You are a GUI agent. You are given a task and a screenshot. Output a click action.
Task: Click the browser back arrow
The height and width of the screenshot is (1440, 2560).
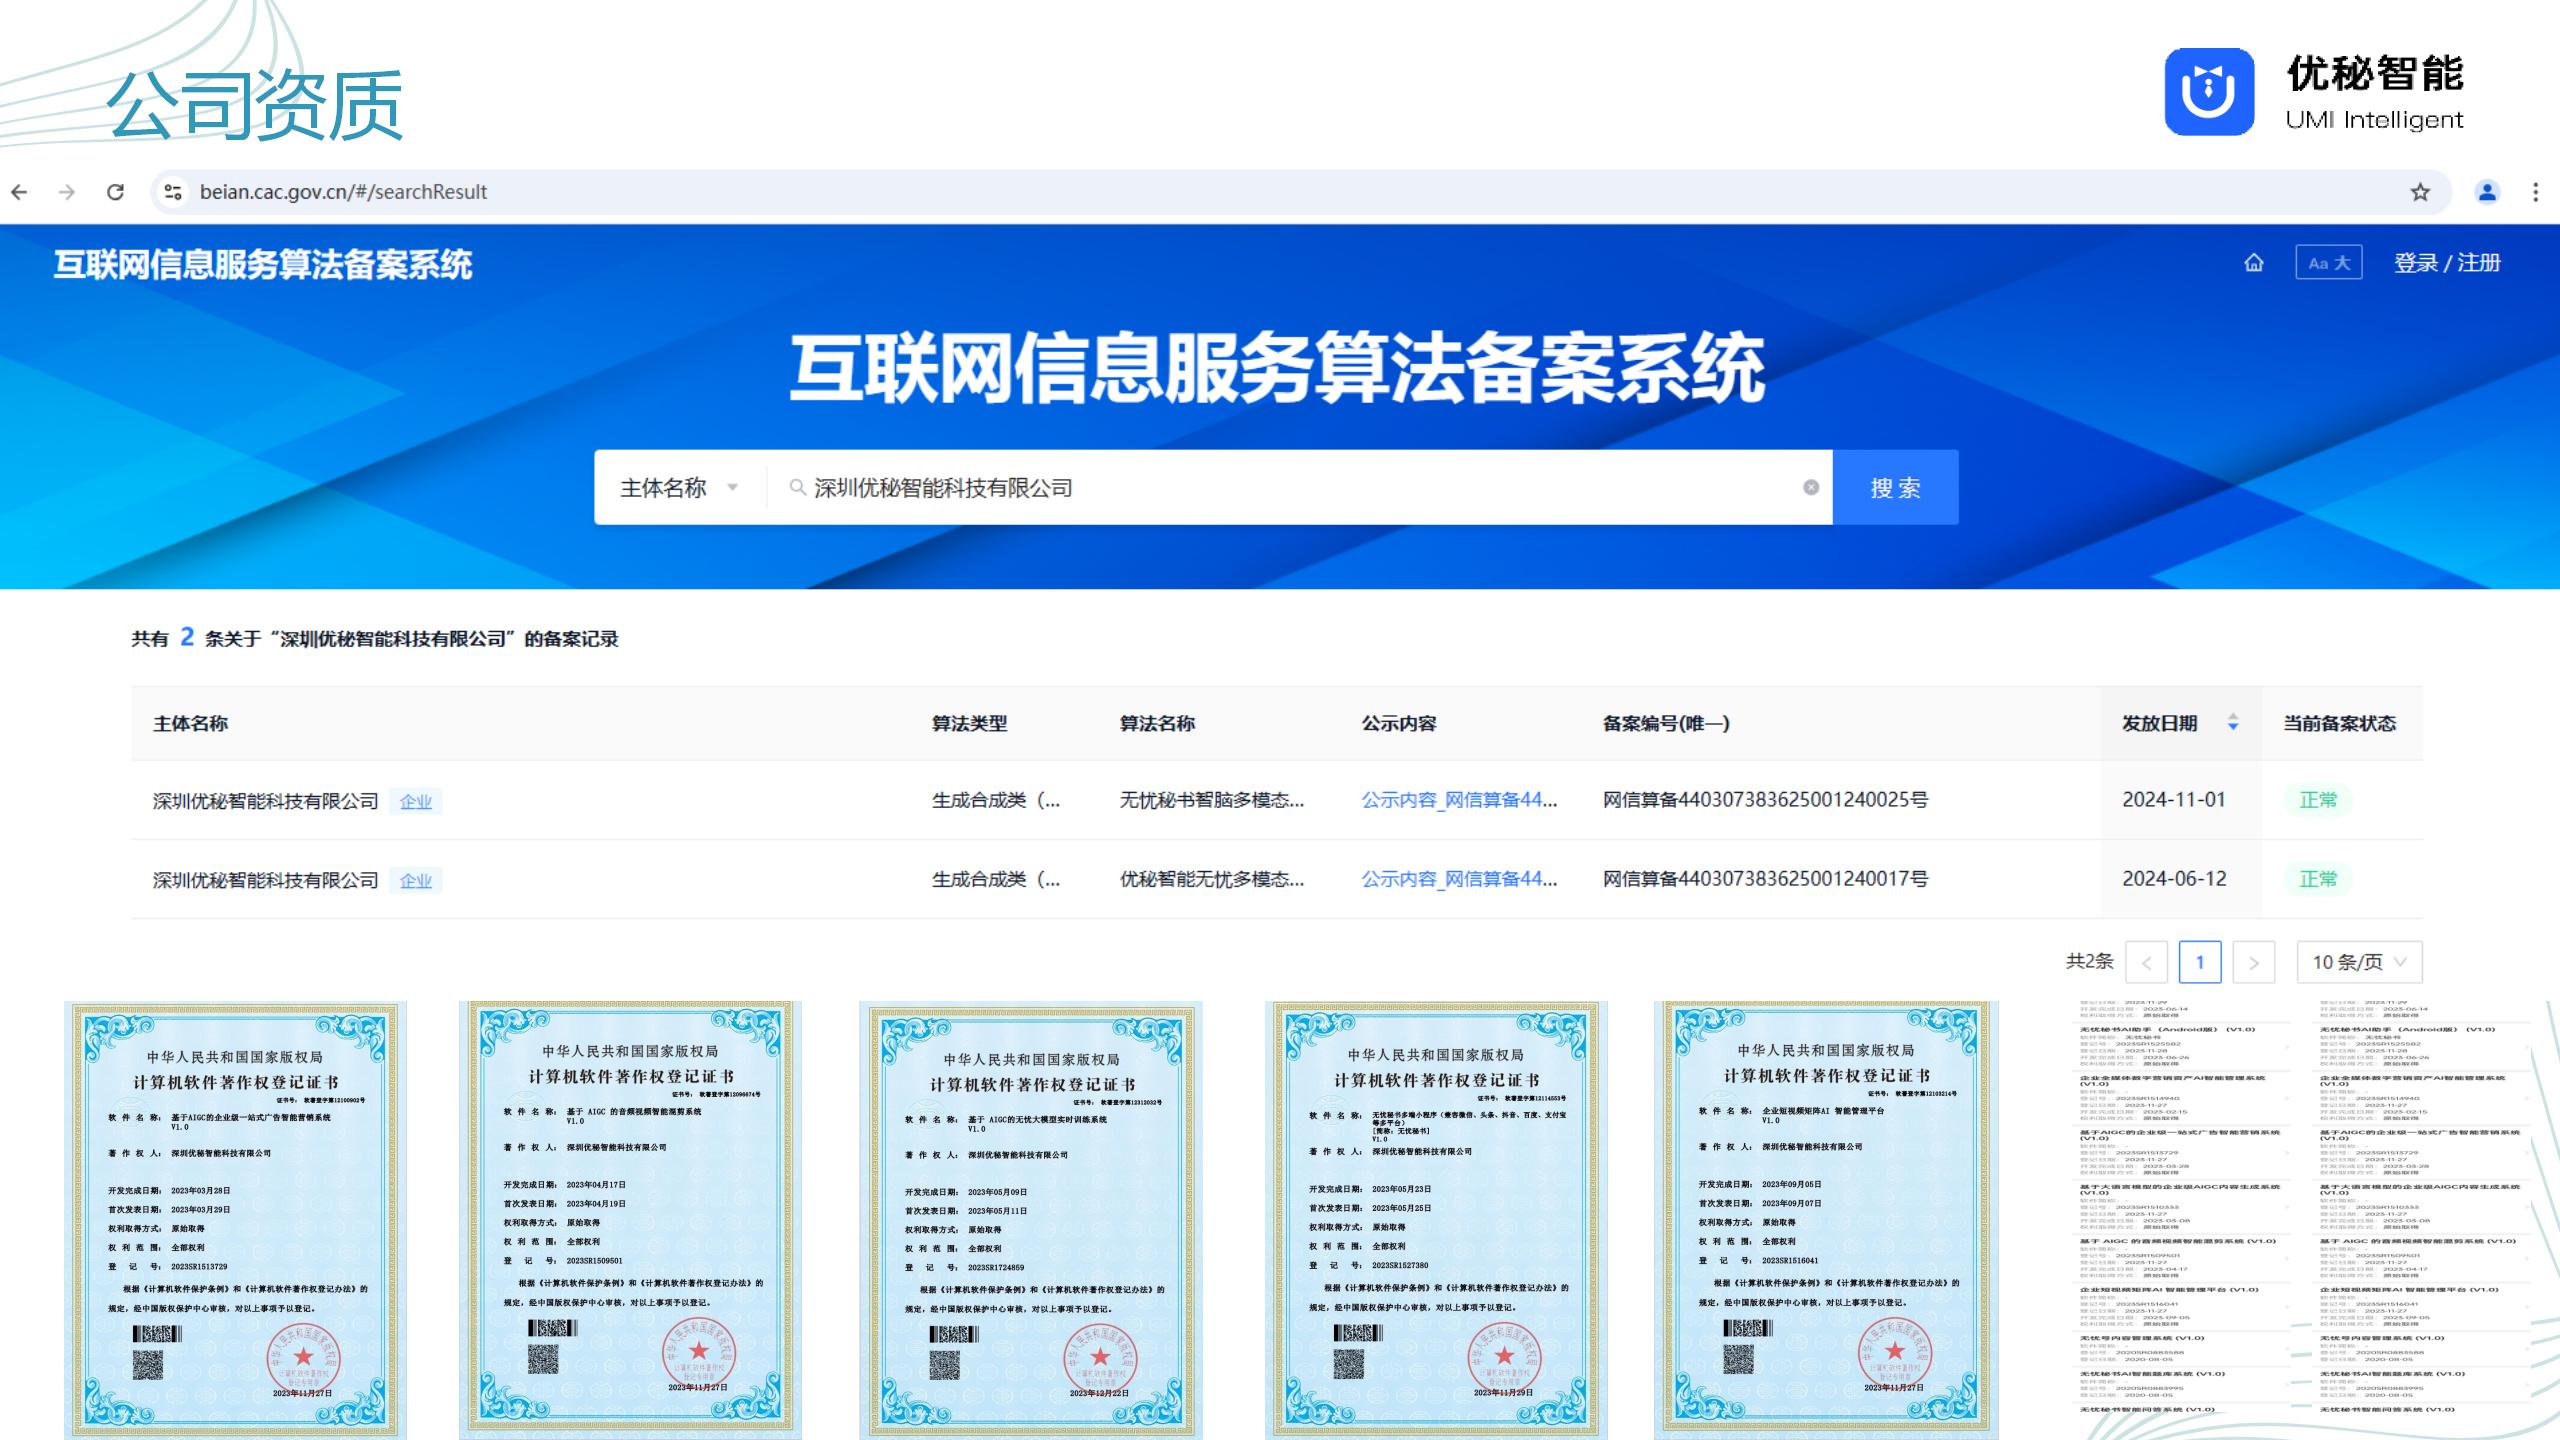coord(19,192)
